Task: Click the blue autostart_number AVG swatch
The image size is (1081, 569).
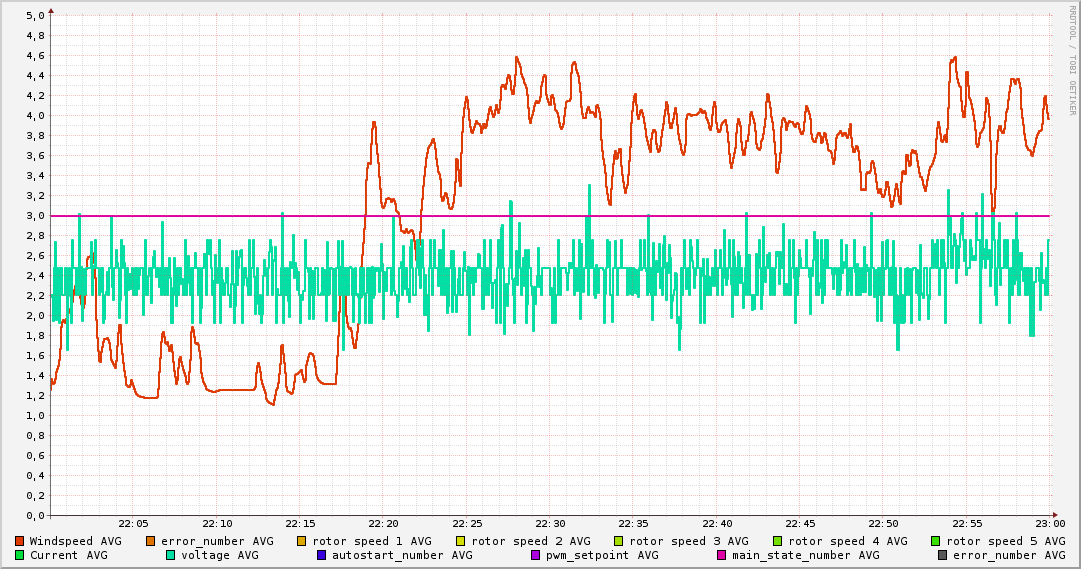Action: pyautogui.click(x=321, y=555)
